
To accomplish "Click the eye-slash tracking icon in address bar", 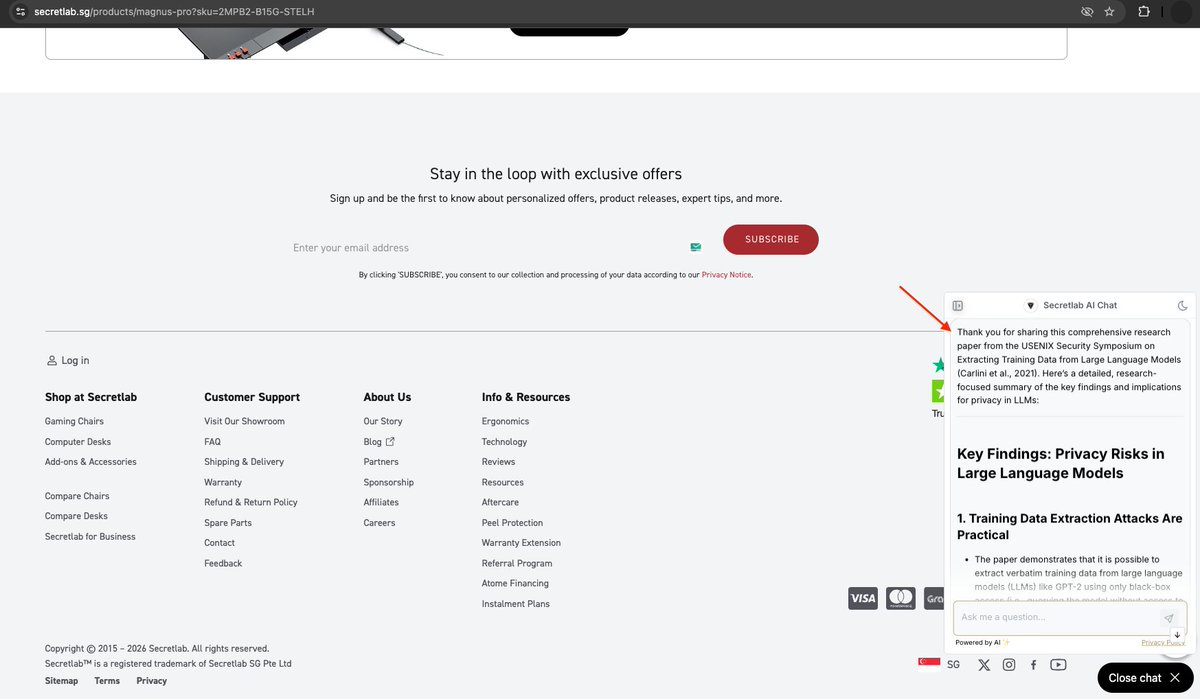I will [x=1087, y=11].
